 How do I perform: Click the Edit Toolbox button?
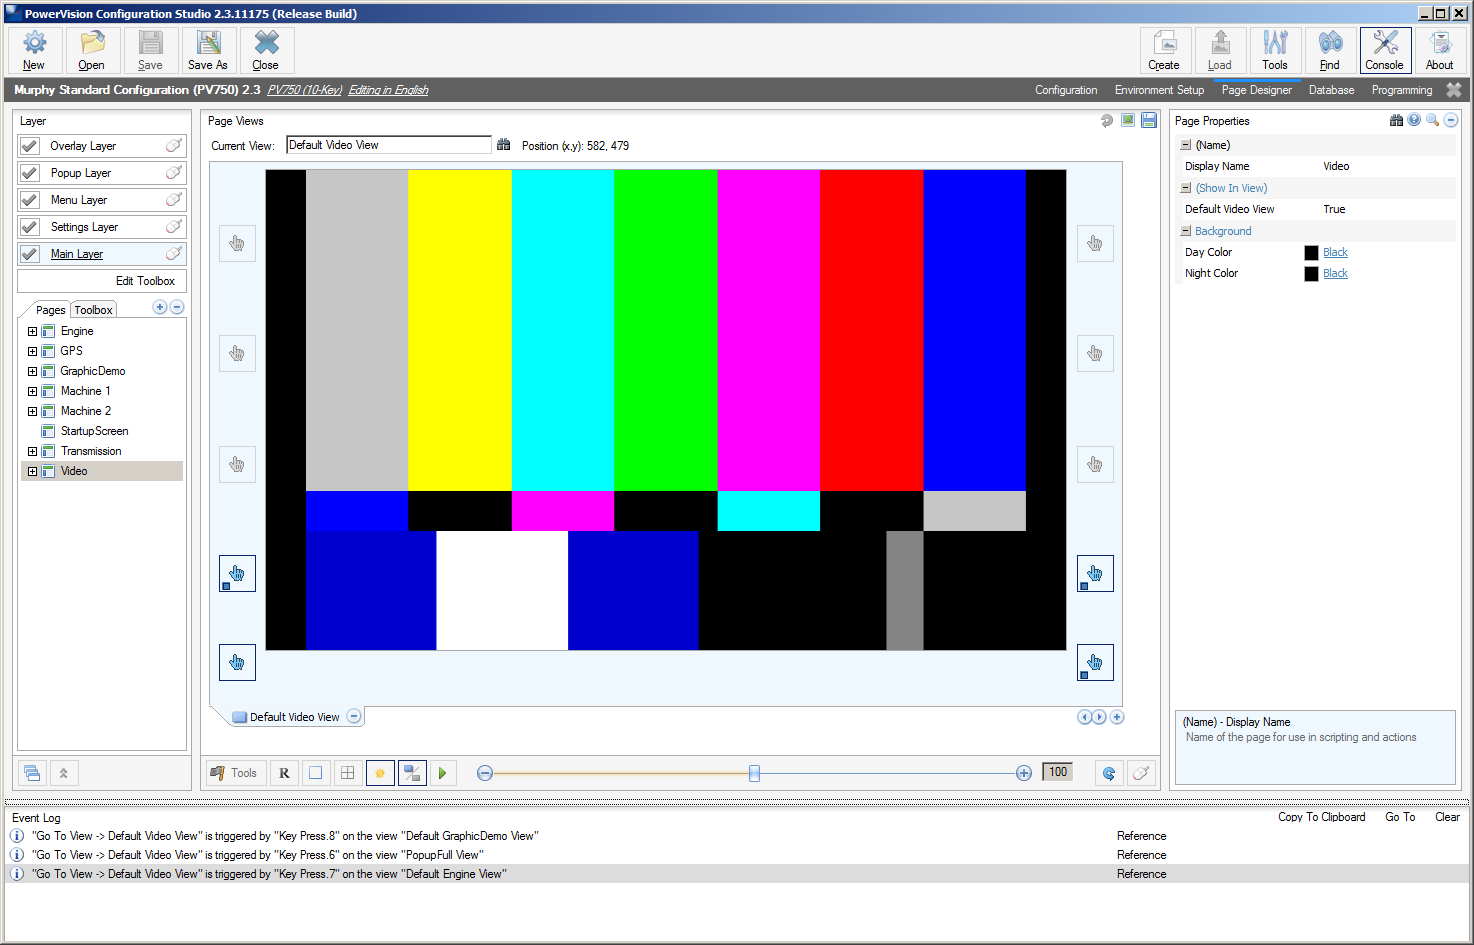[x=145, y=281]
